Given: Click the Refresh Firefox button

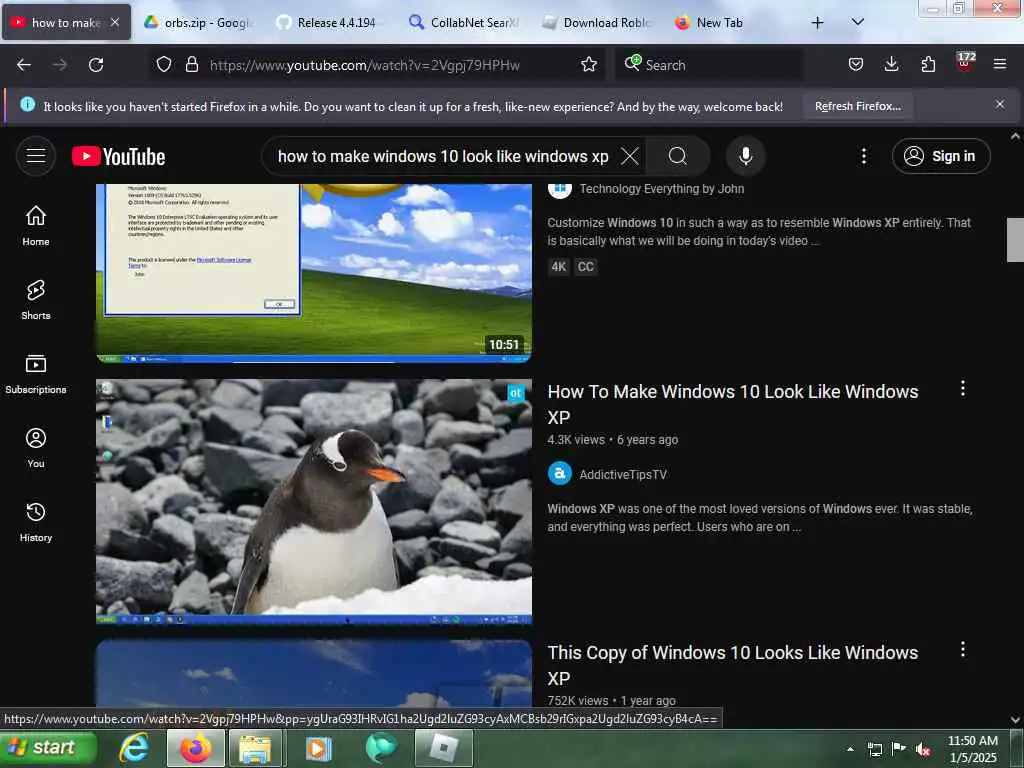Looking at the screenshot, I should 857,106.
